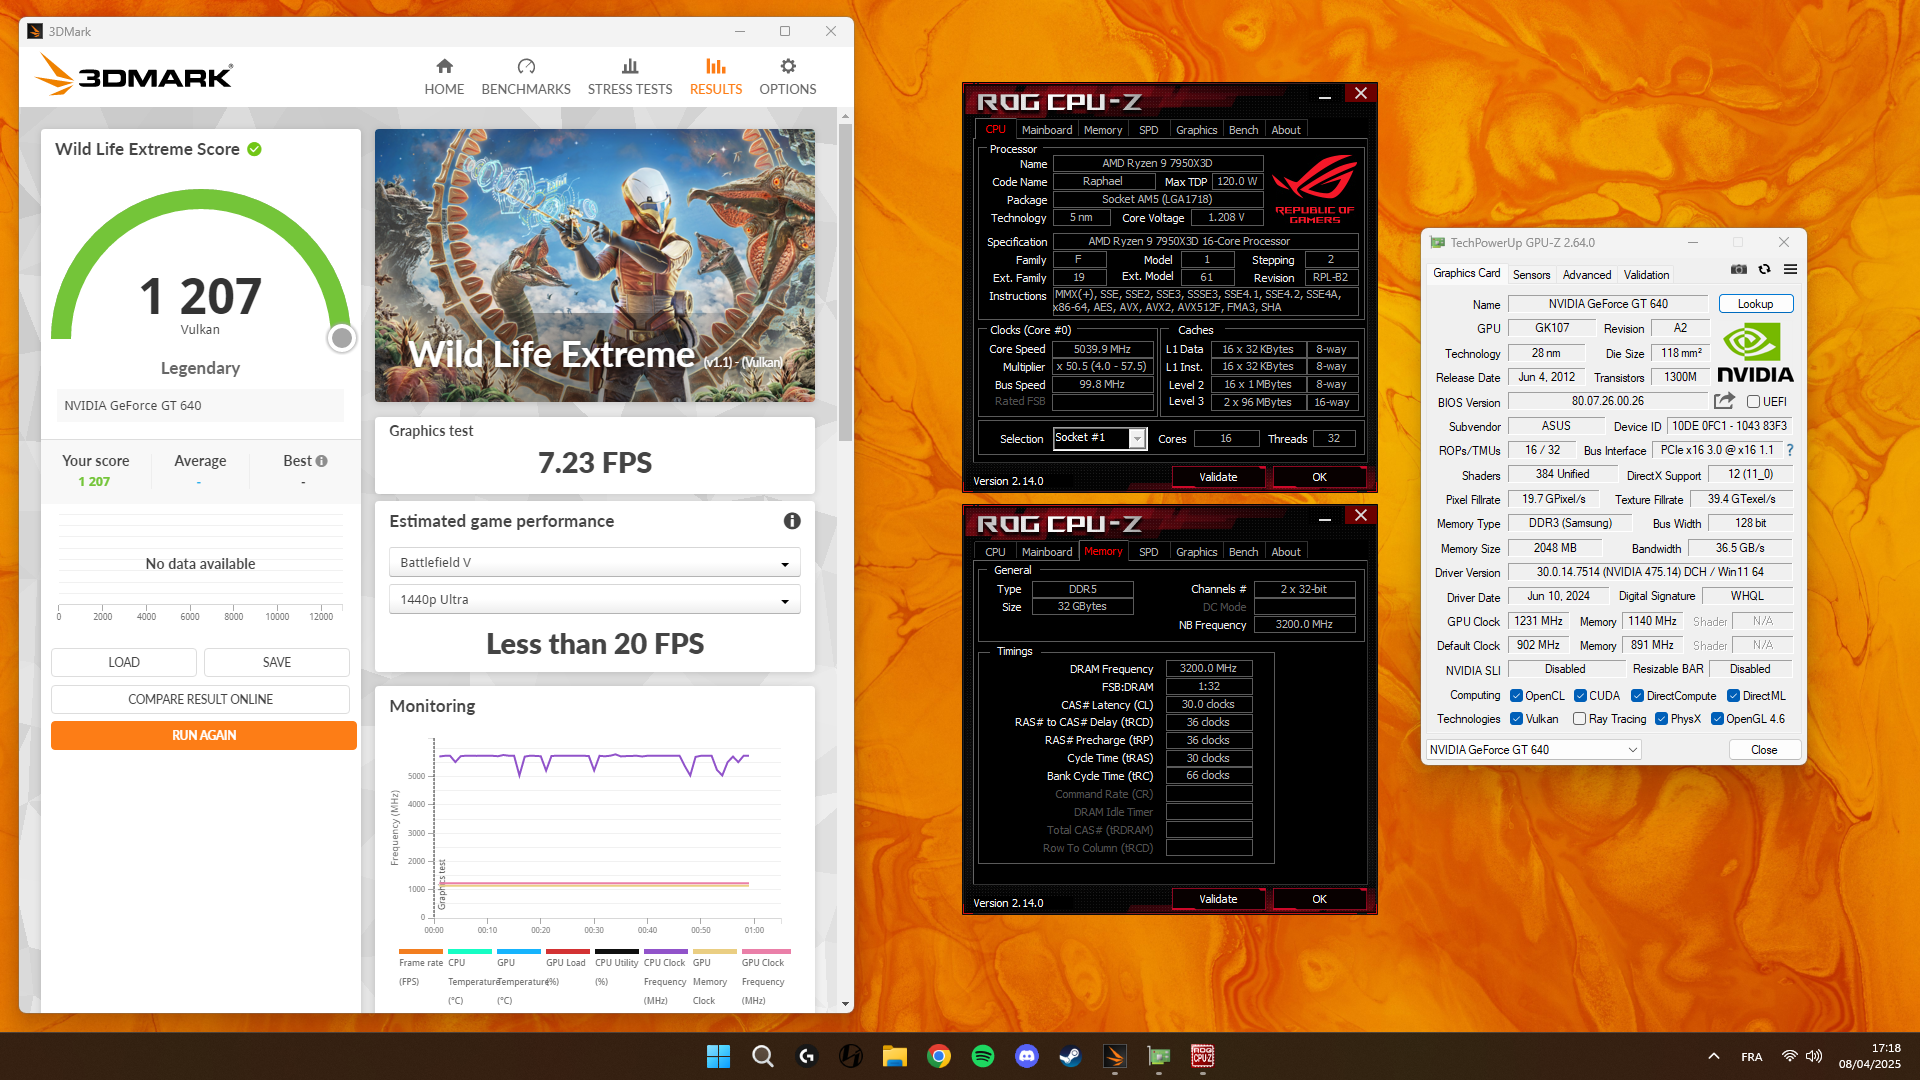Open Google Chrome from the taskbar
1920x1080 pixels.
tap(939, 1056)
